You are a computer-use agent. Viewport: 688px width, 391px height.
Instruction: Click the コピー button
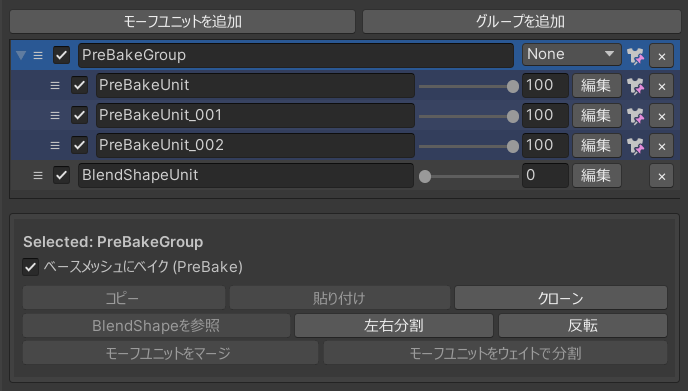(124, 298)
